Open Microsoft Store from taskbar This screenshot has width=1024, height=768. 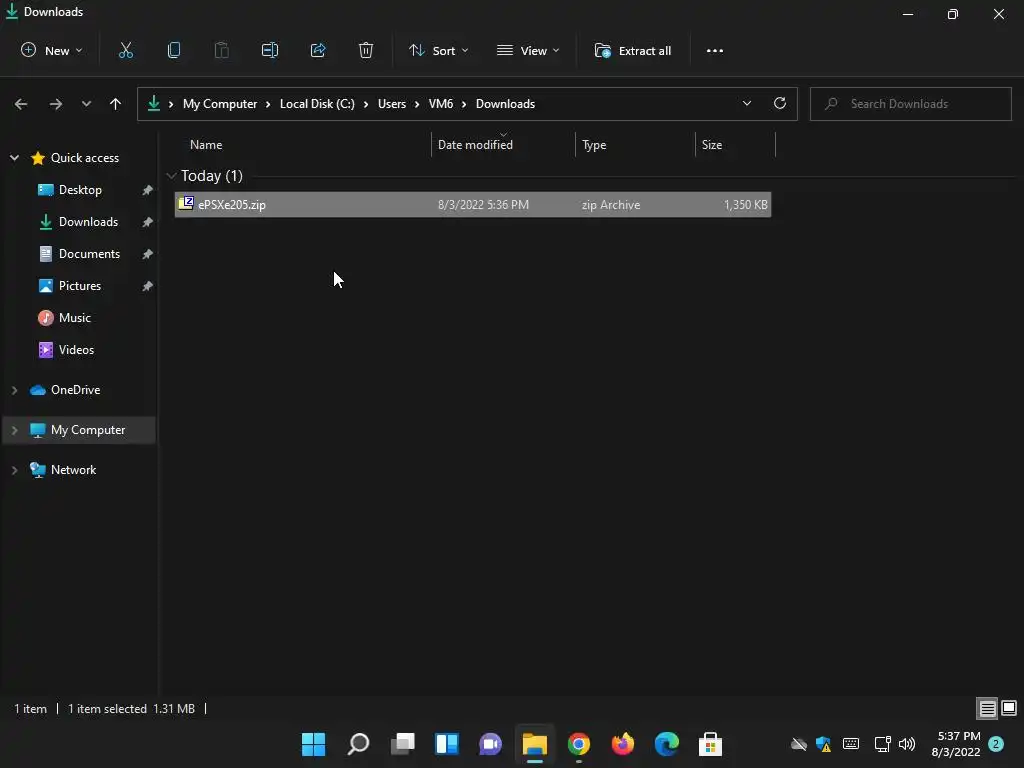point(711,744)
